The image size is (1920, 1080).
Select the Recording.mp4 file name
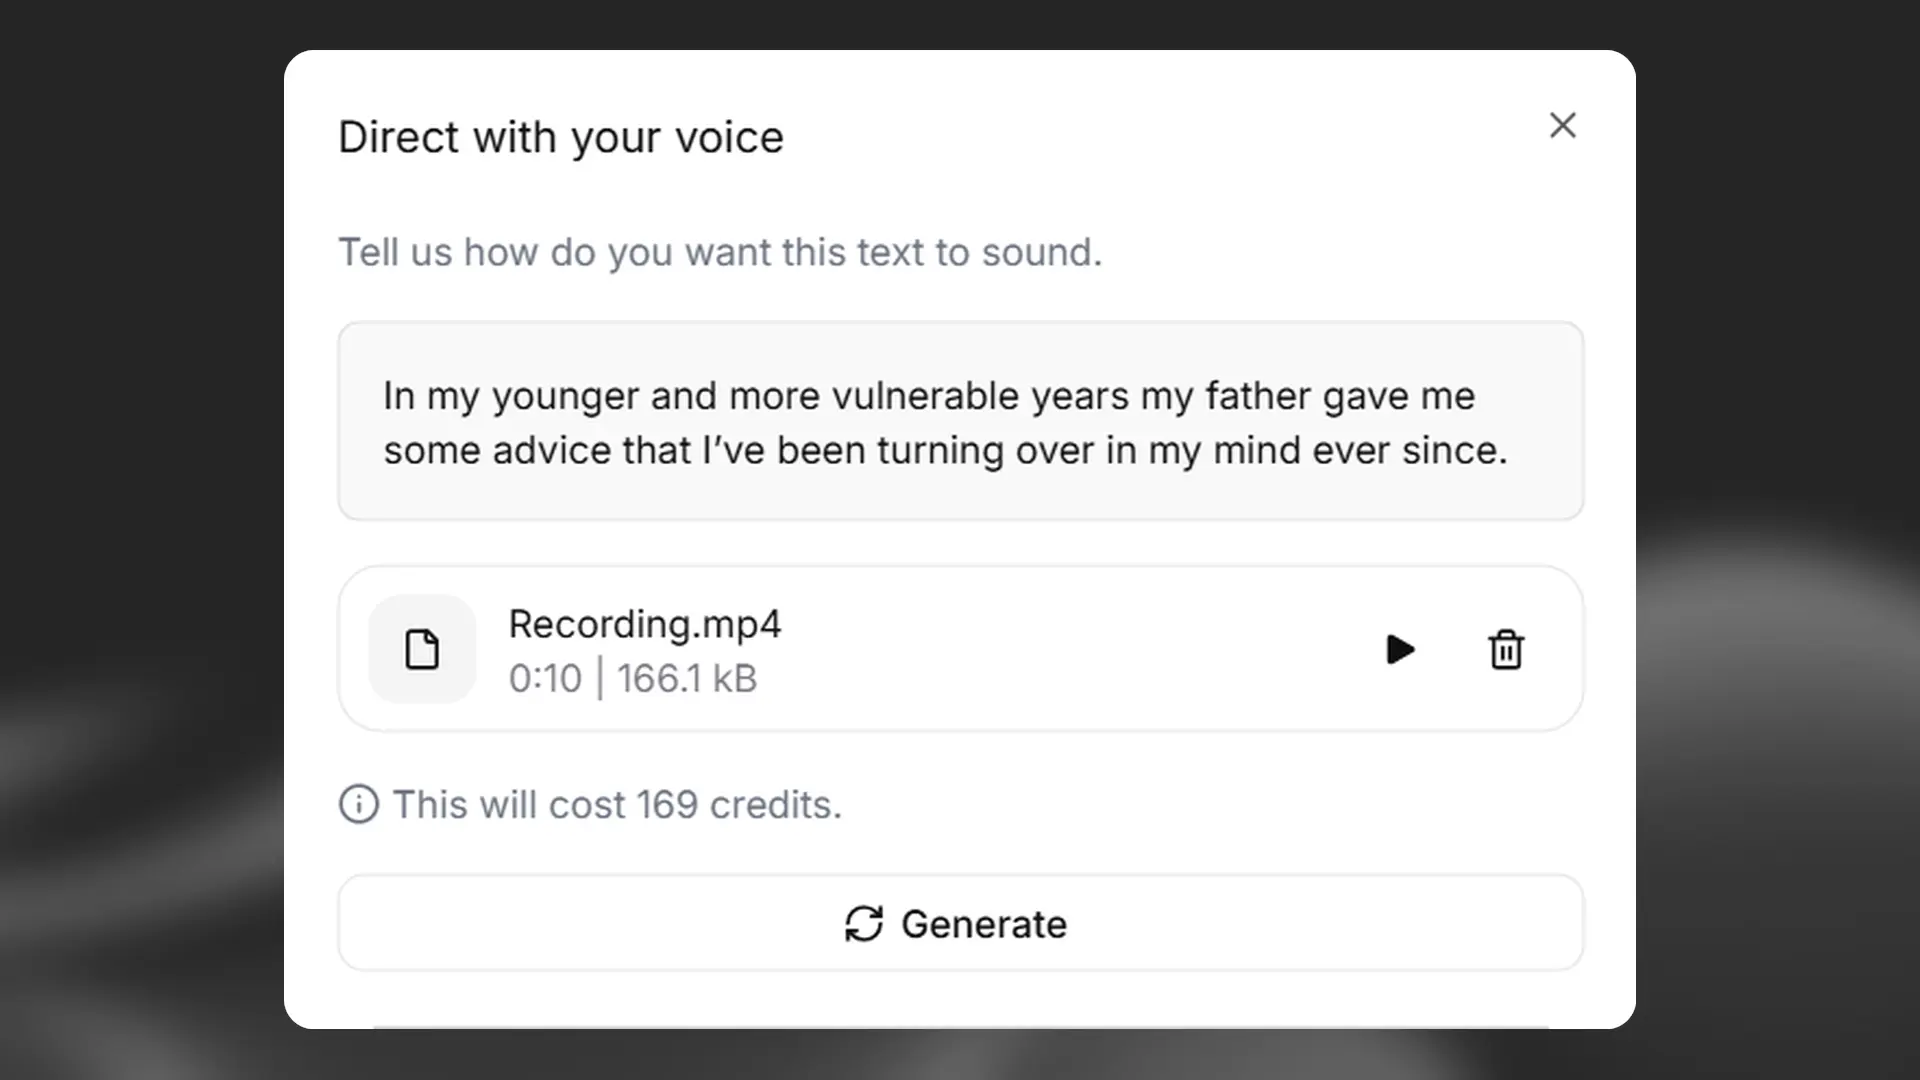[645, 624]
